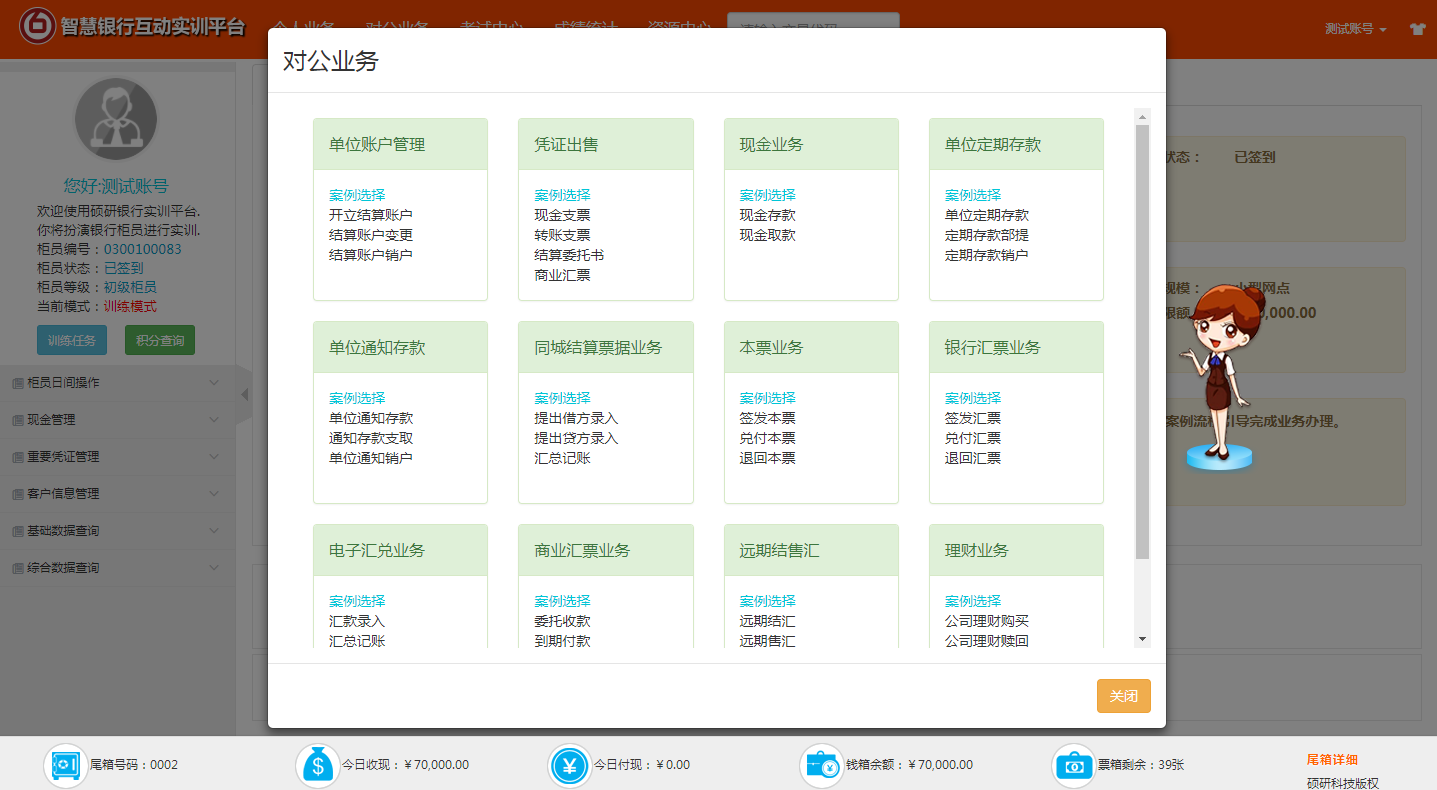The height and width of the screenshot is (790, 1437).
Task: Open the 测试账号 account dropdown
Action: (1355, 29)
